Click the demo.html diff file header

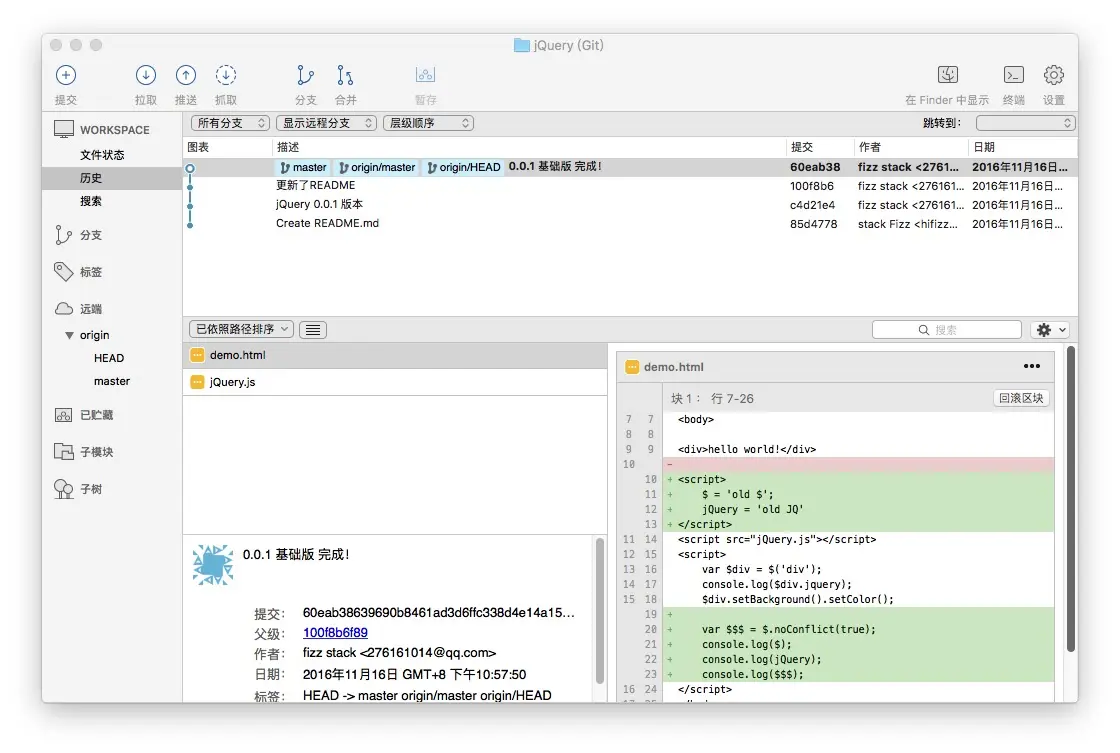click(834, 366)
